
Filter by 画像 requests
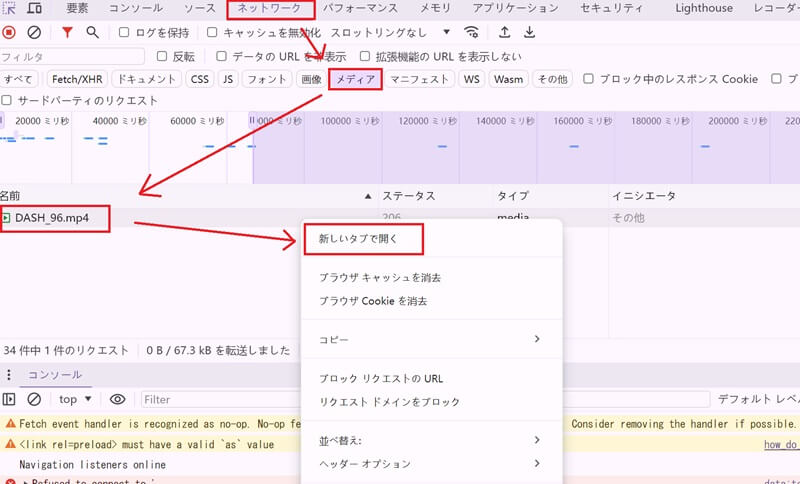coord(311,79)
